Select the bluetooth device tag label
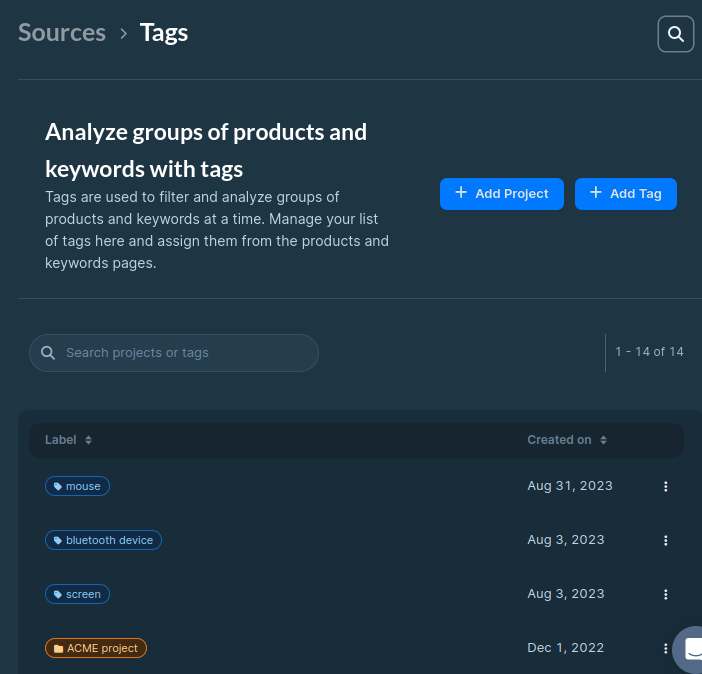This screenshot has height=674, width=702. coord(103,540)
